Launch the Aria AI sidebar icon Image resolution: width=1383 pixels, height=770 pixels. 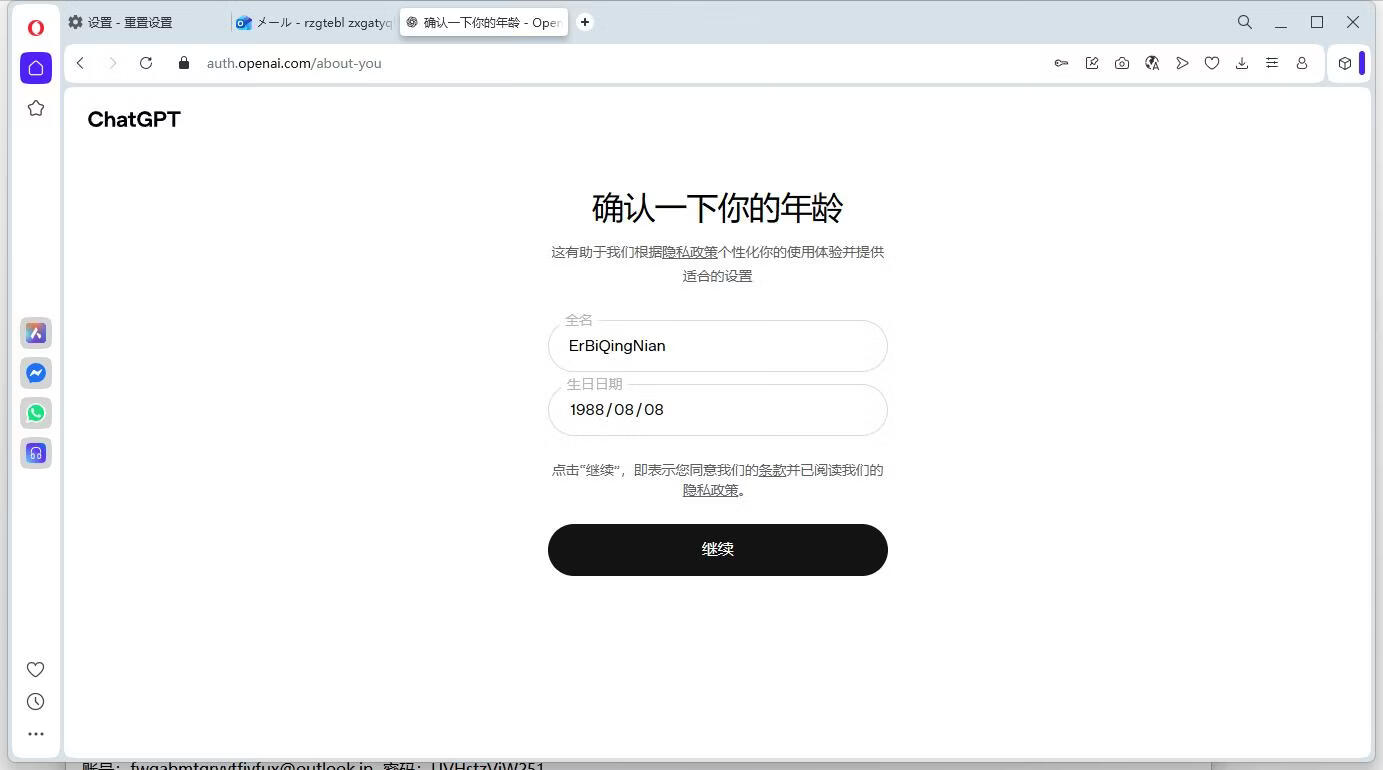[x=36, y=333]
